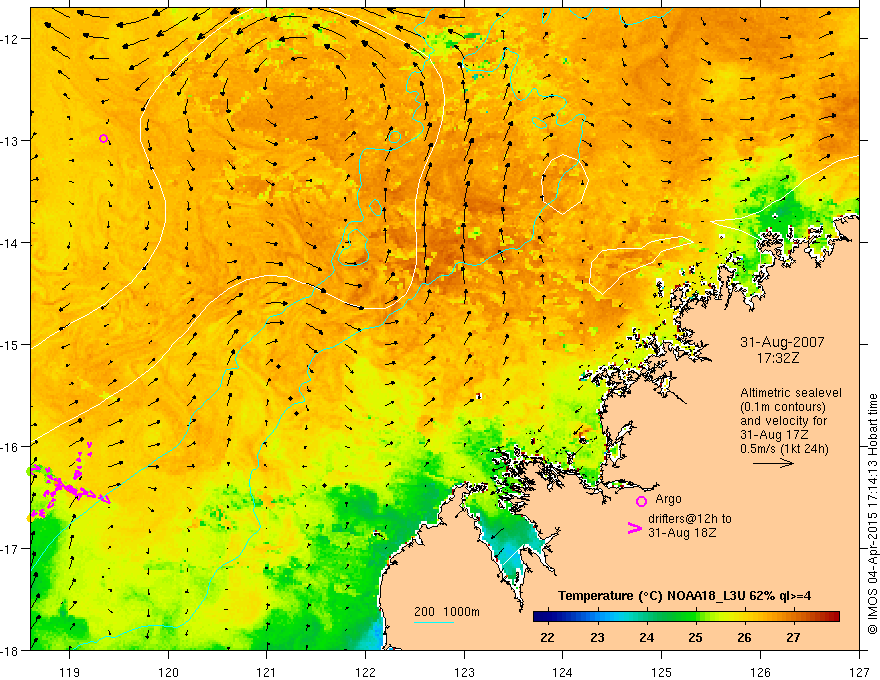Click the longitude axis label 120
880x680 pixels.
point(168,672)
